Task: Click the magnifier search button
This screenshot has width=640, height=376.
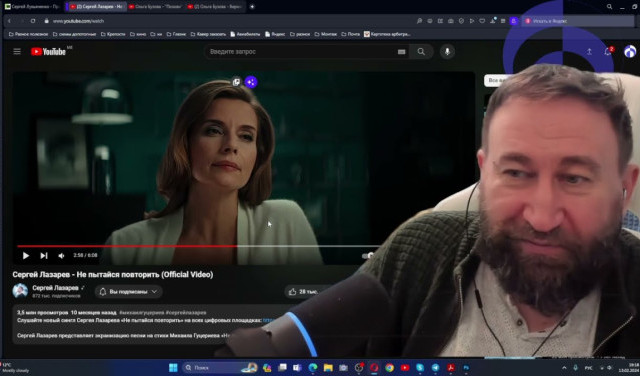Action: 421,51
